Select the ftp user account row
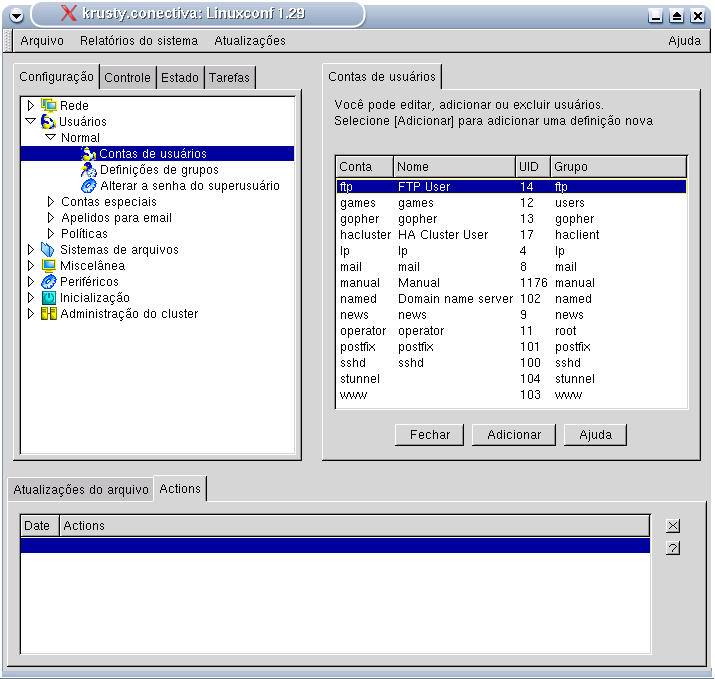Image resolution: width=715 pixels, height=679 pixels. pos(511,187)
